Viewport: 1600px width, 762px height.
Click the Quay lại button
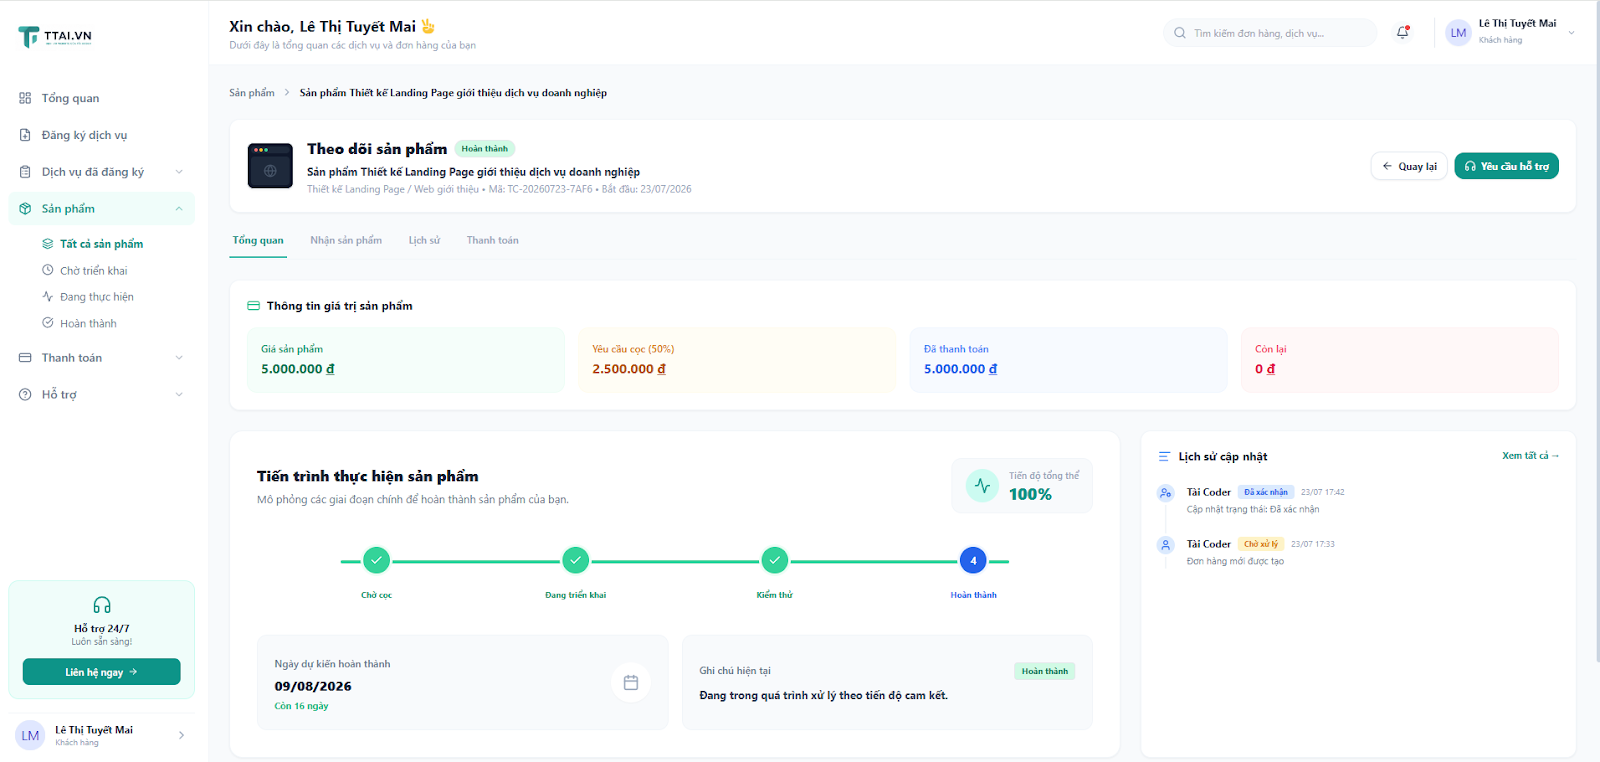pos(1409,166)
